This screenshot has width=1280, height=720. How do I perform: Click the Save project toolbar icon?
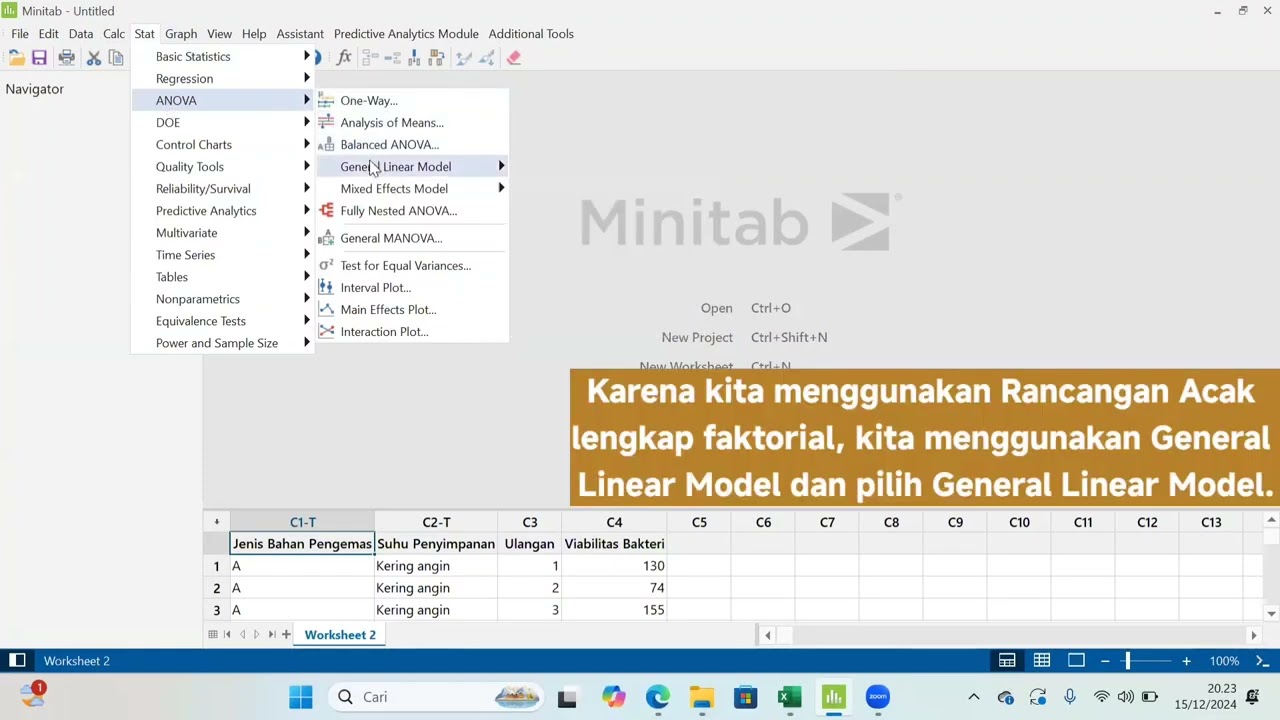tap(39, 58)
